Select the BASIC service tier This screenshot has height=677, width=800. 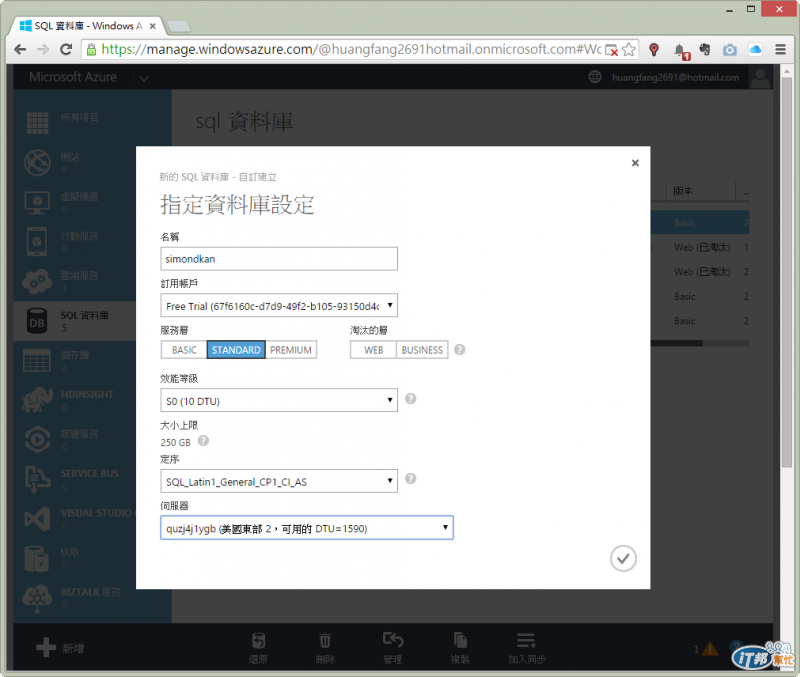click(184, 349)
